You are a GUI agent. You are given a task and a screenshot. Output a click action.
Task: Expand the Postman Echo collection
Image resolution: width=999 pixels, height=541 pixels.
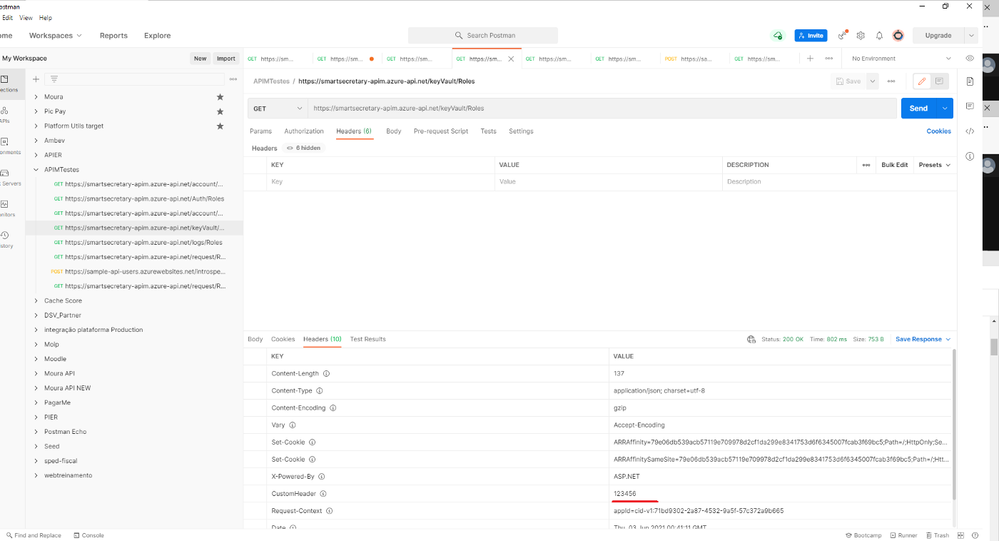(36, 432)
